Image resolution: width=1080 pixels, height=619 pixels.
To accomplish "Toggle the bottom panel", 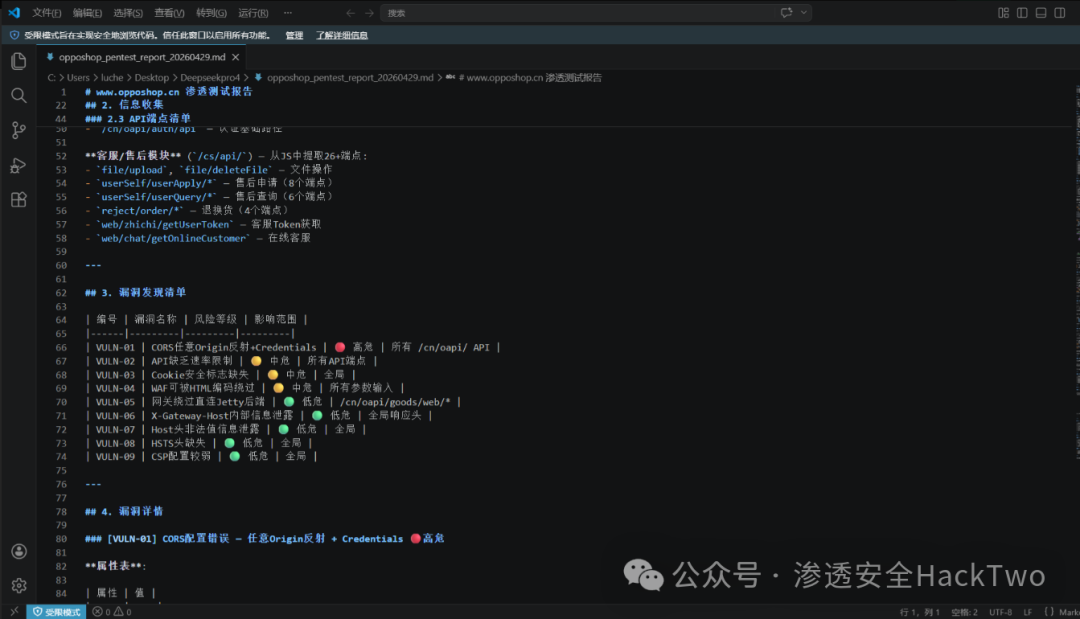I will 1041,12.
